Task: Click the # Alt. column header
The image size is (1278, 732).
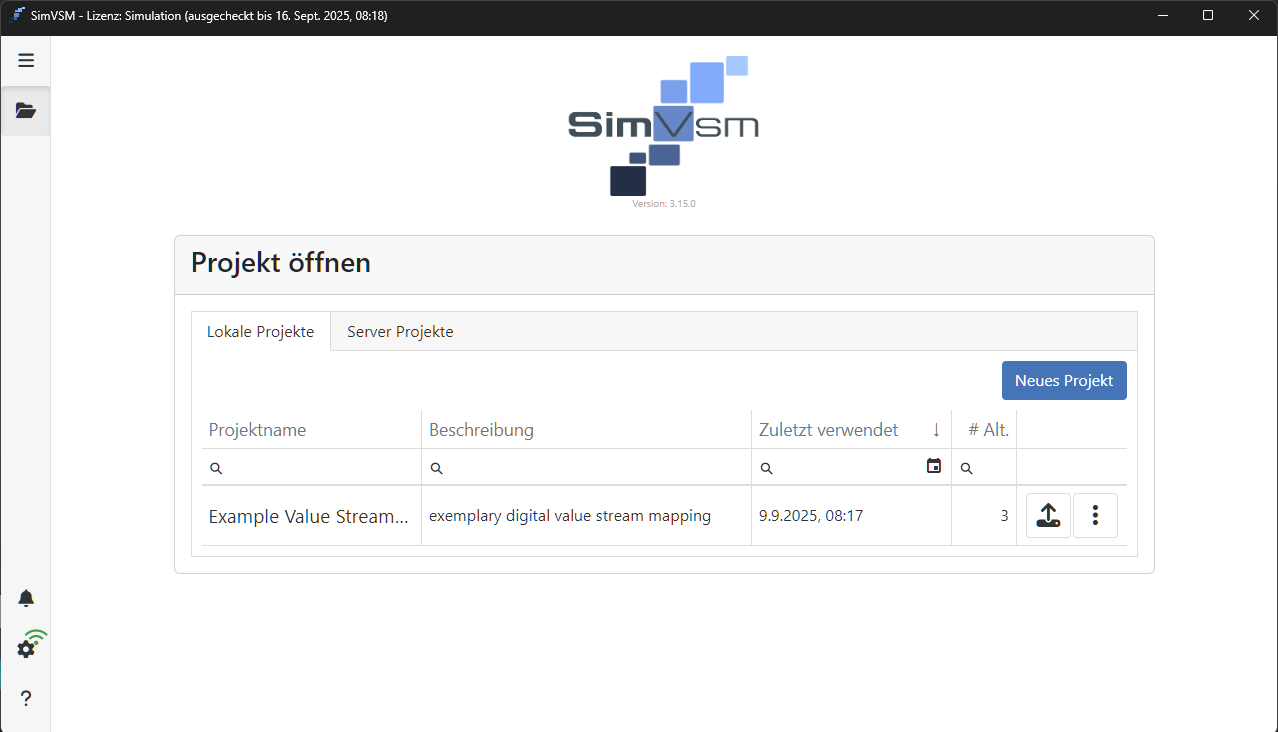Action: [x=988, y=430]
